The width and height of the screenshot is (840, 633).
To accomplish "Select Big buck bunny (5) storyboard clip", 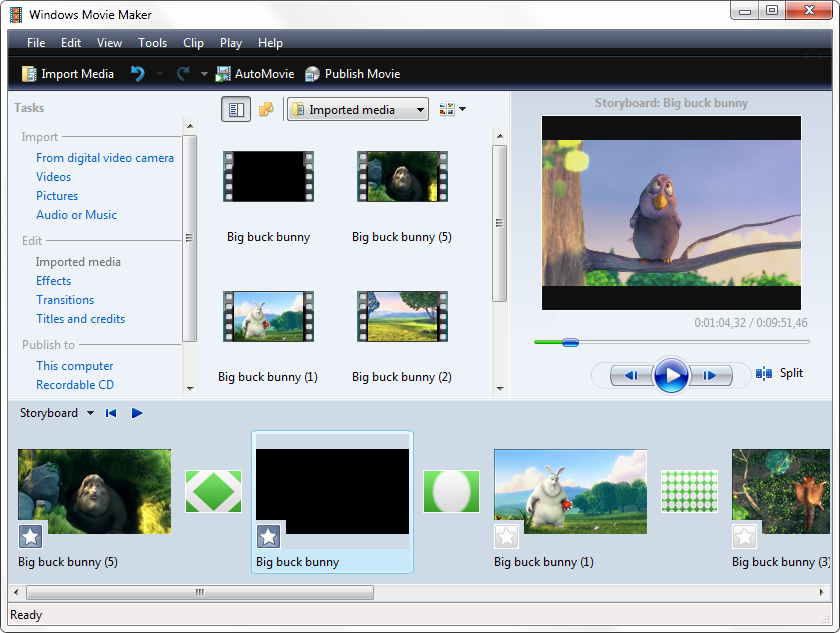I will click(94, 491).
